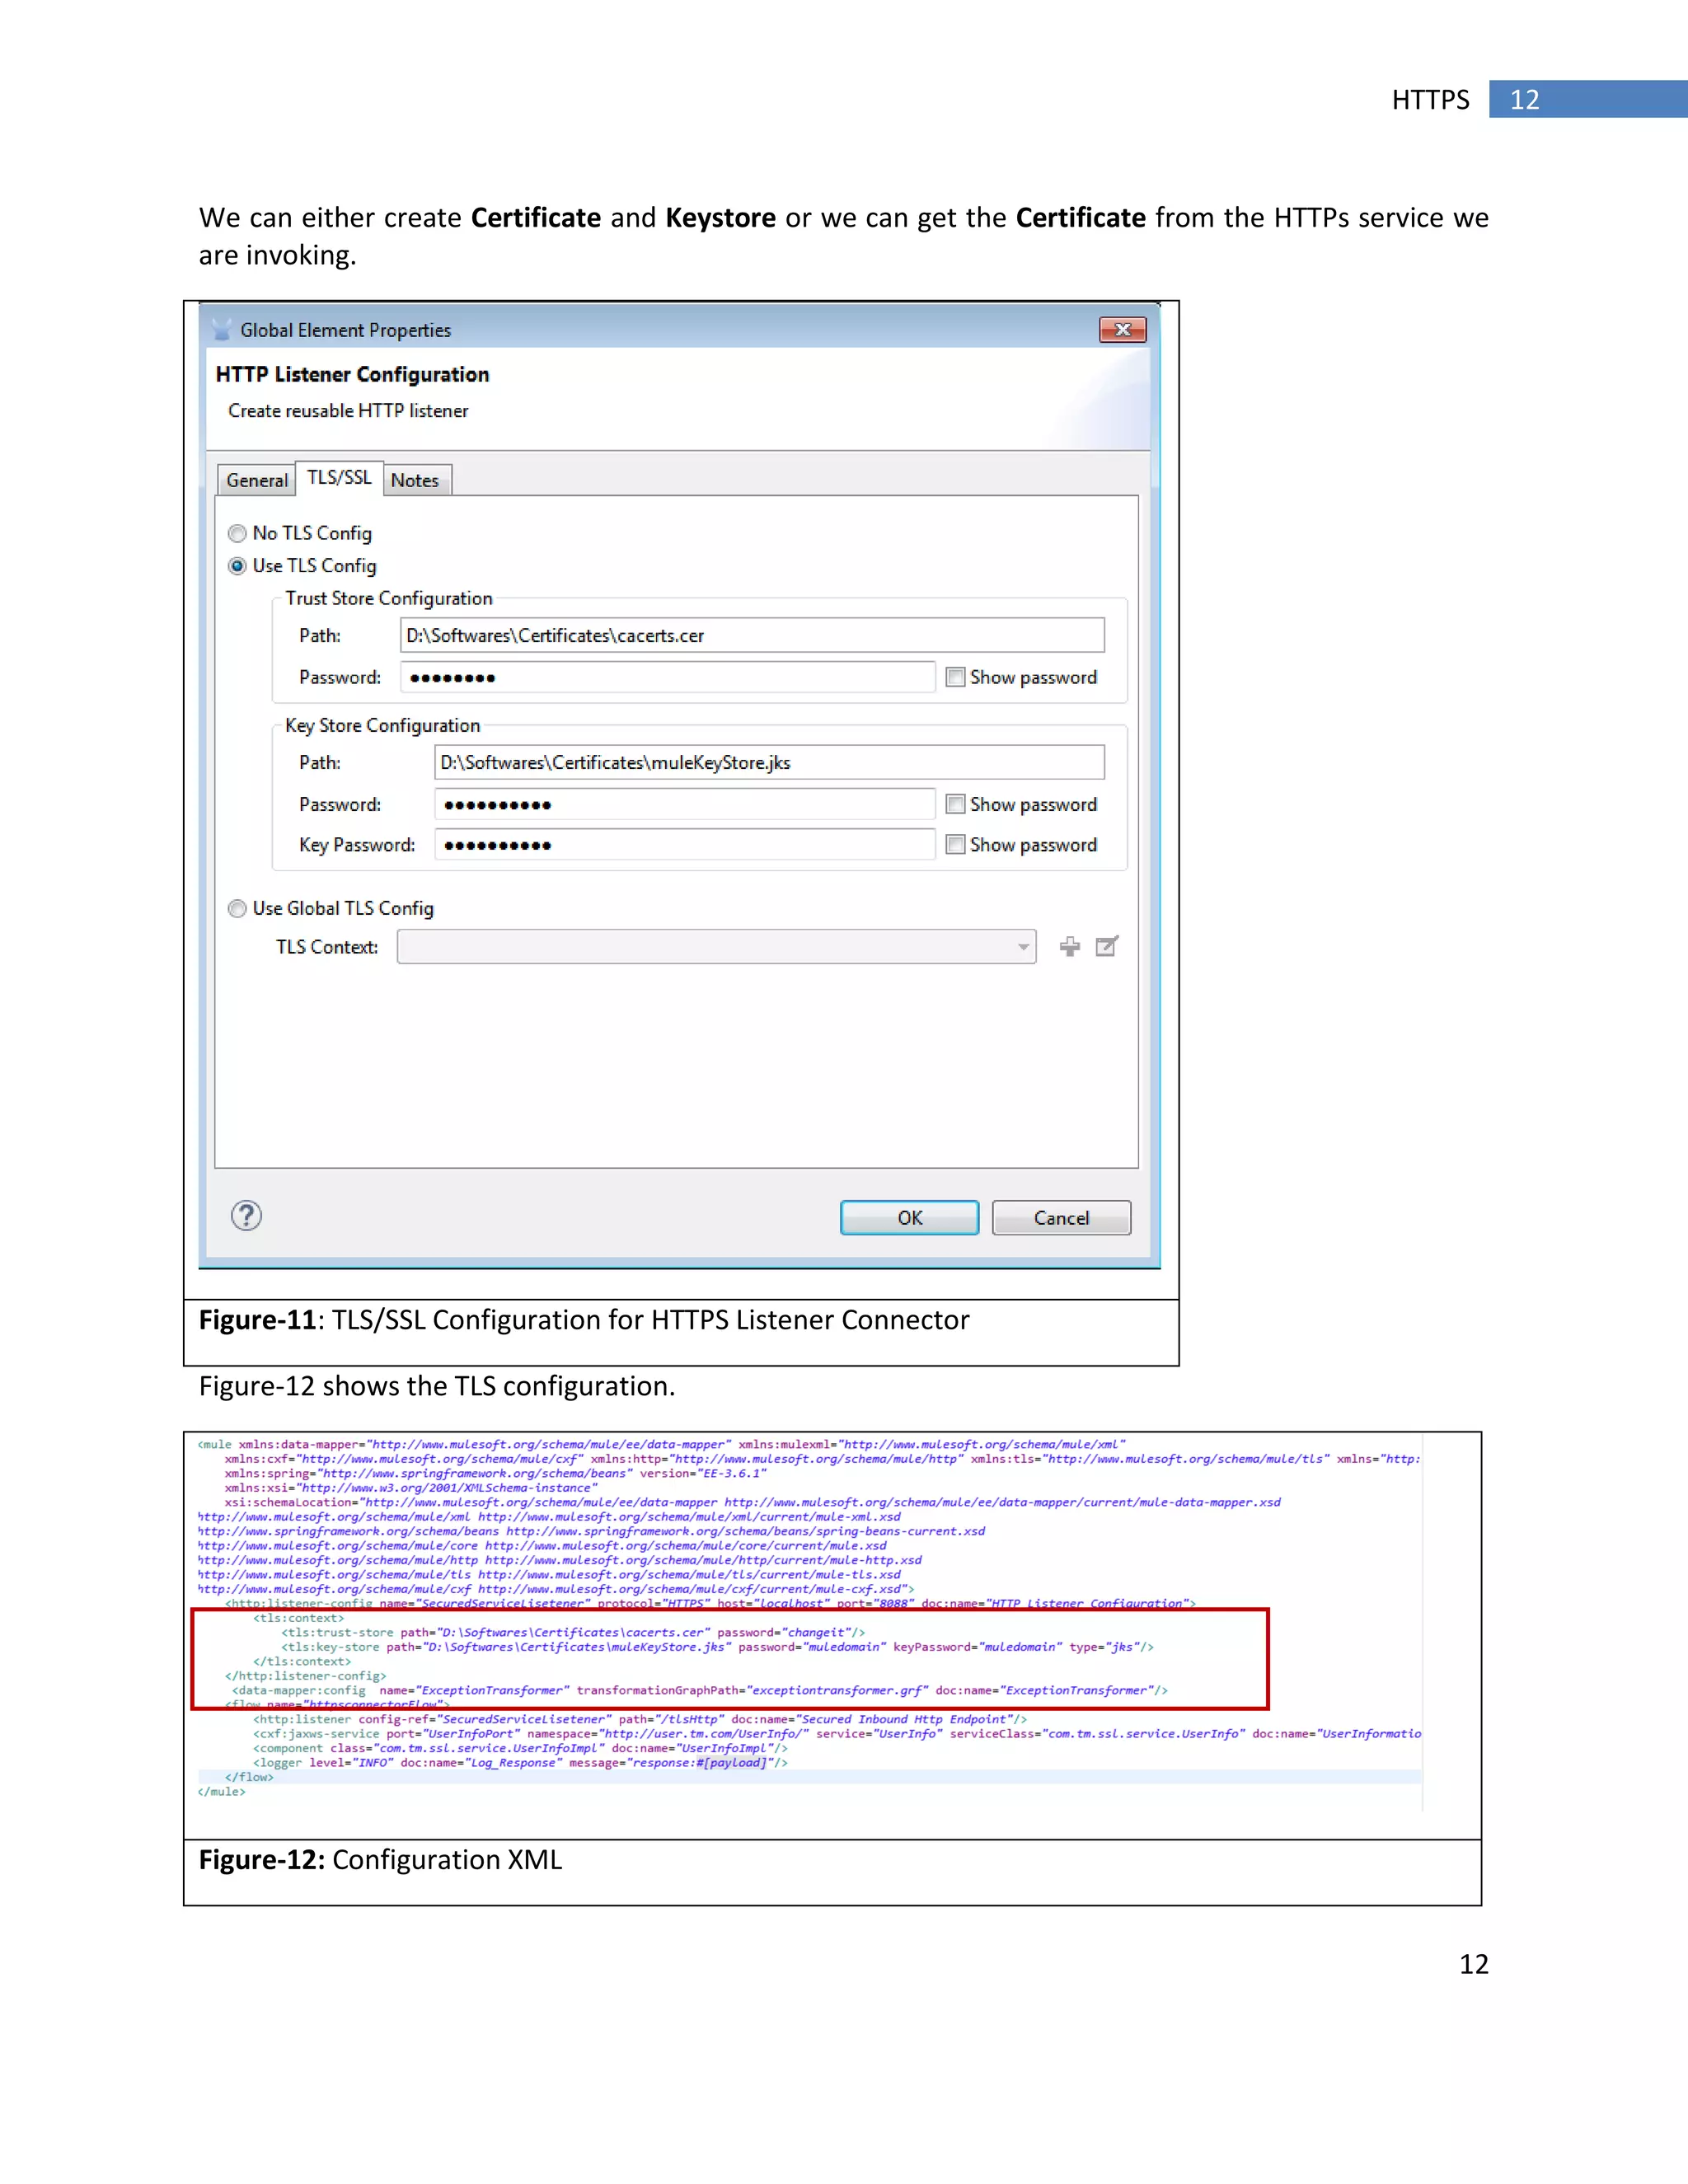
Task: Click the tls:key-store line in the XML
Action: pos(717,1647)
